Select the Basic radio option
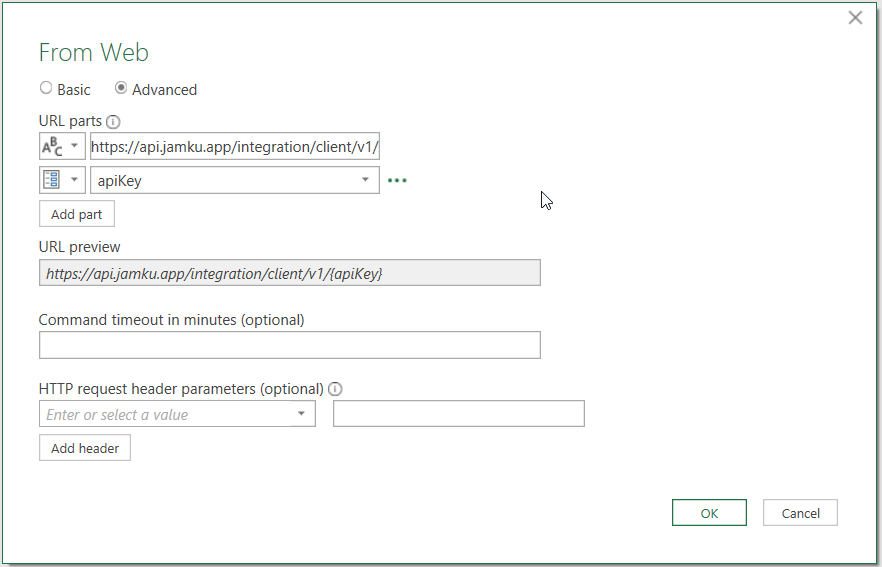 [46, 89]
